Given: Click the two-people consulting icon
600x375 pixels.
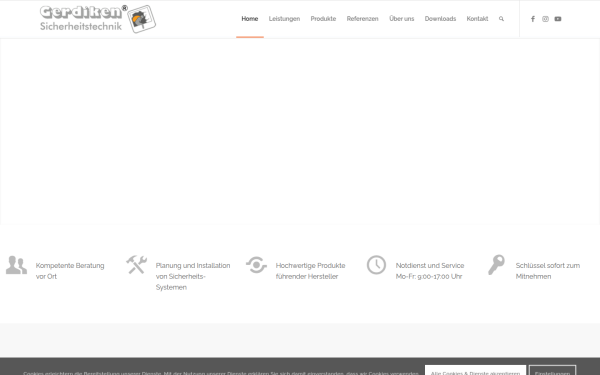Looking at the screenshot, I should [16, 265].
